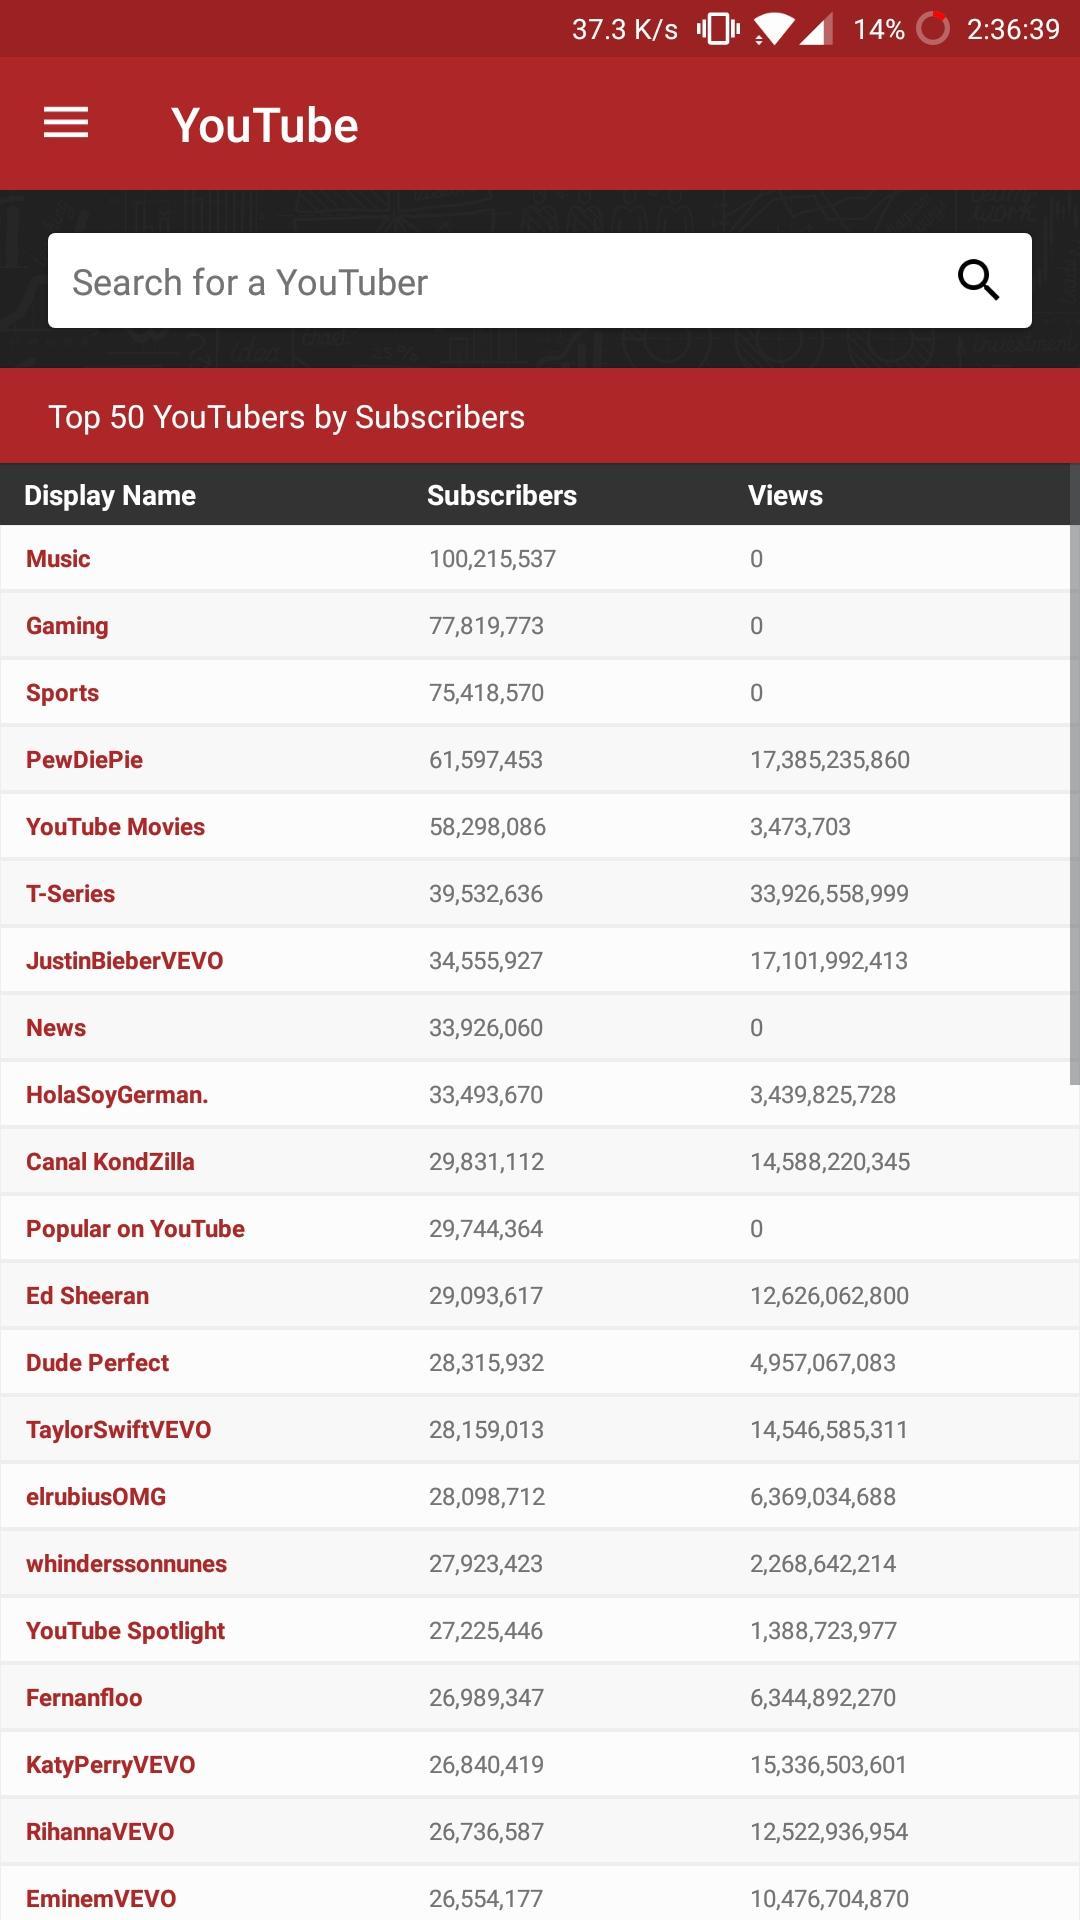Open the Gaming channel link
This screenshot has height=1920, width=1080.
click(67, 626)
